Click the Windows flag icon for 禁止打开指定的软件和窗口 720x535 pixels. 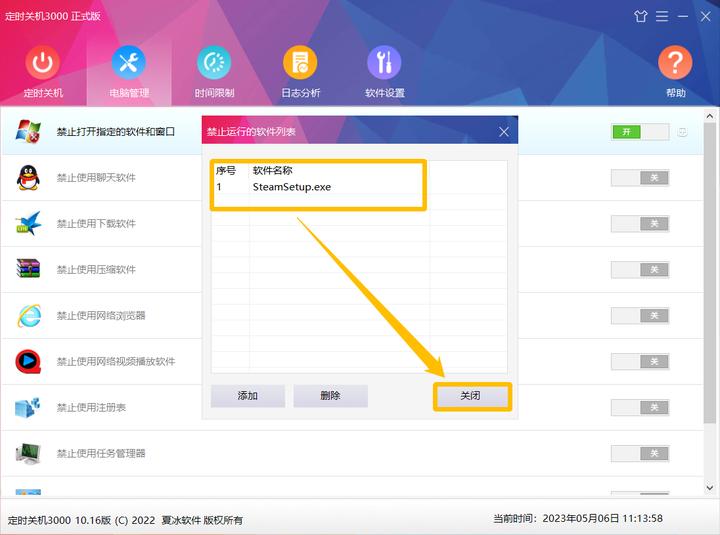(28, 131)
